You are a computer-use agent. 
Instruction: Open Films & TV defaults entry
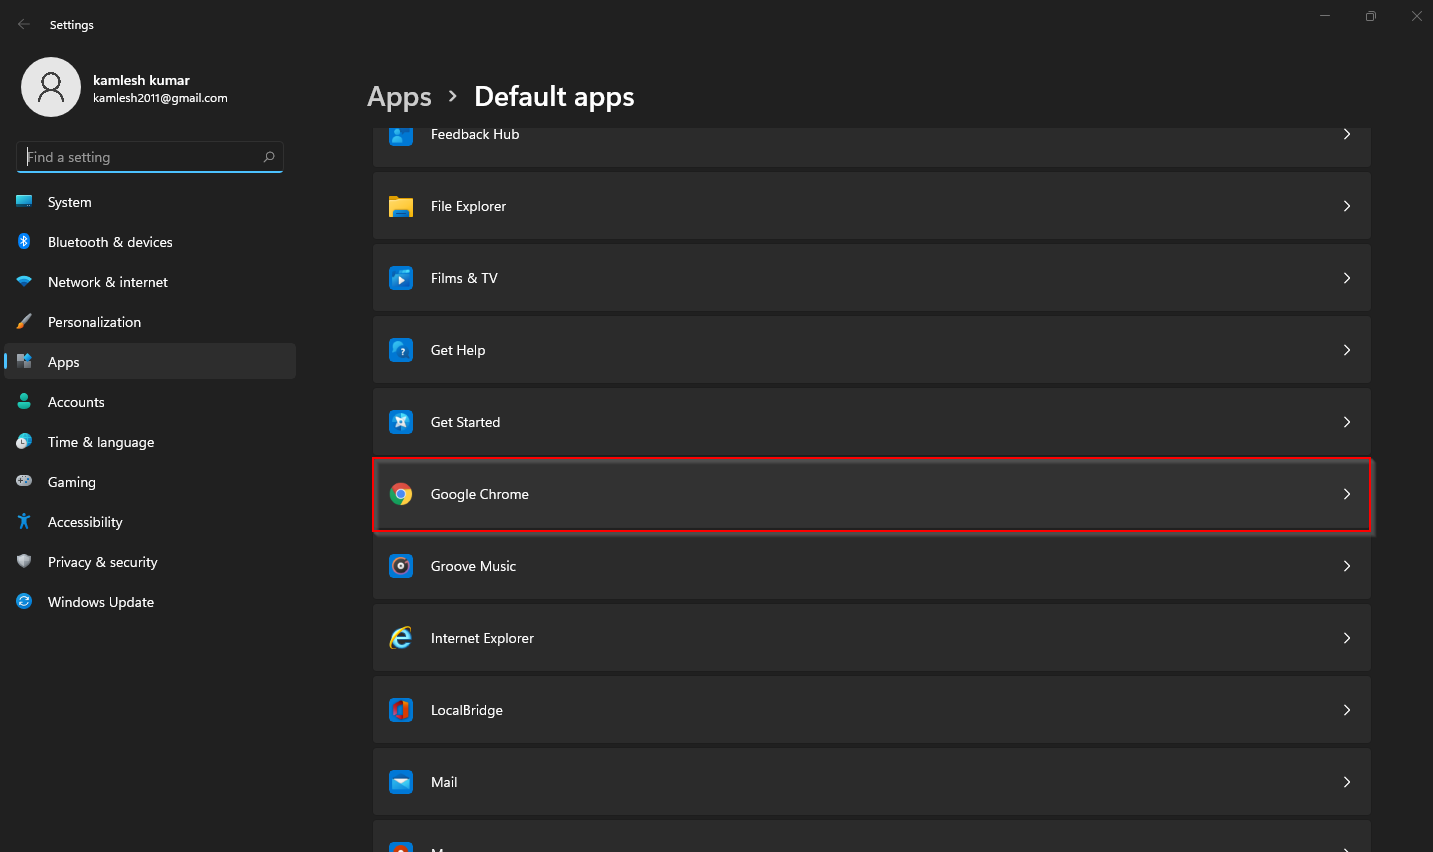871,278
